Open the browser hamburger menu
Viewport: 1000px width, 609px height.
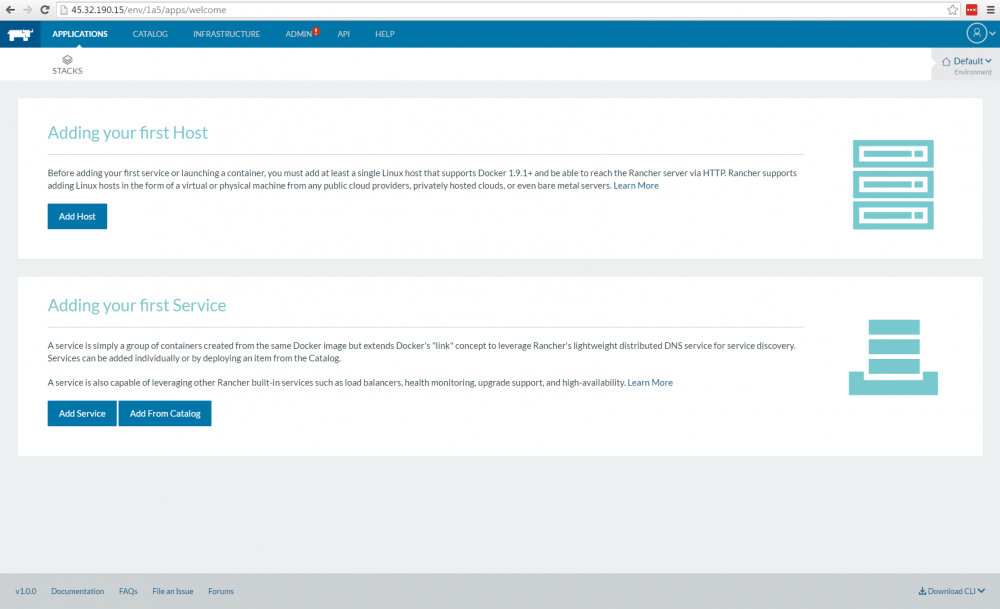(990, 10)
